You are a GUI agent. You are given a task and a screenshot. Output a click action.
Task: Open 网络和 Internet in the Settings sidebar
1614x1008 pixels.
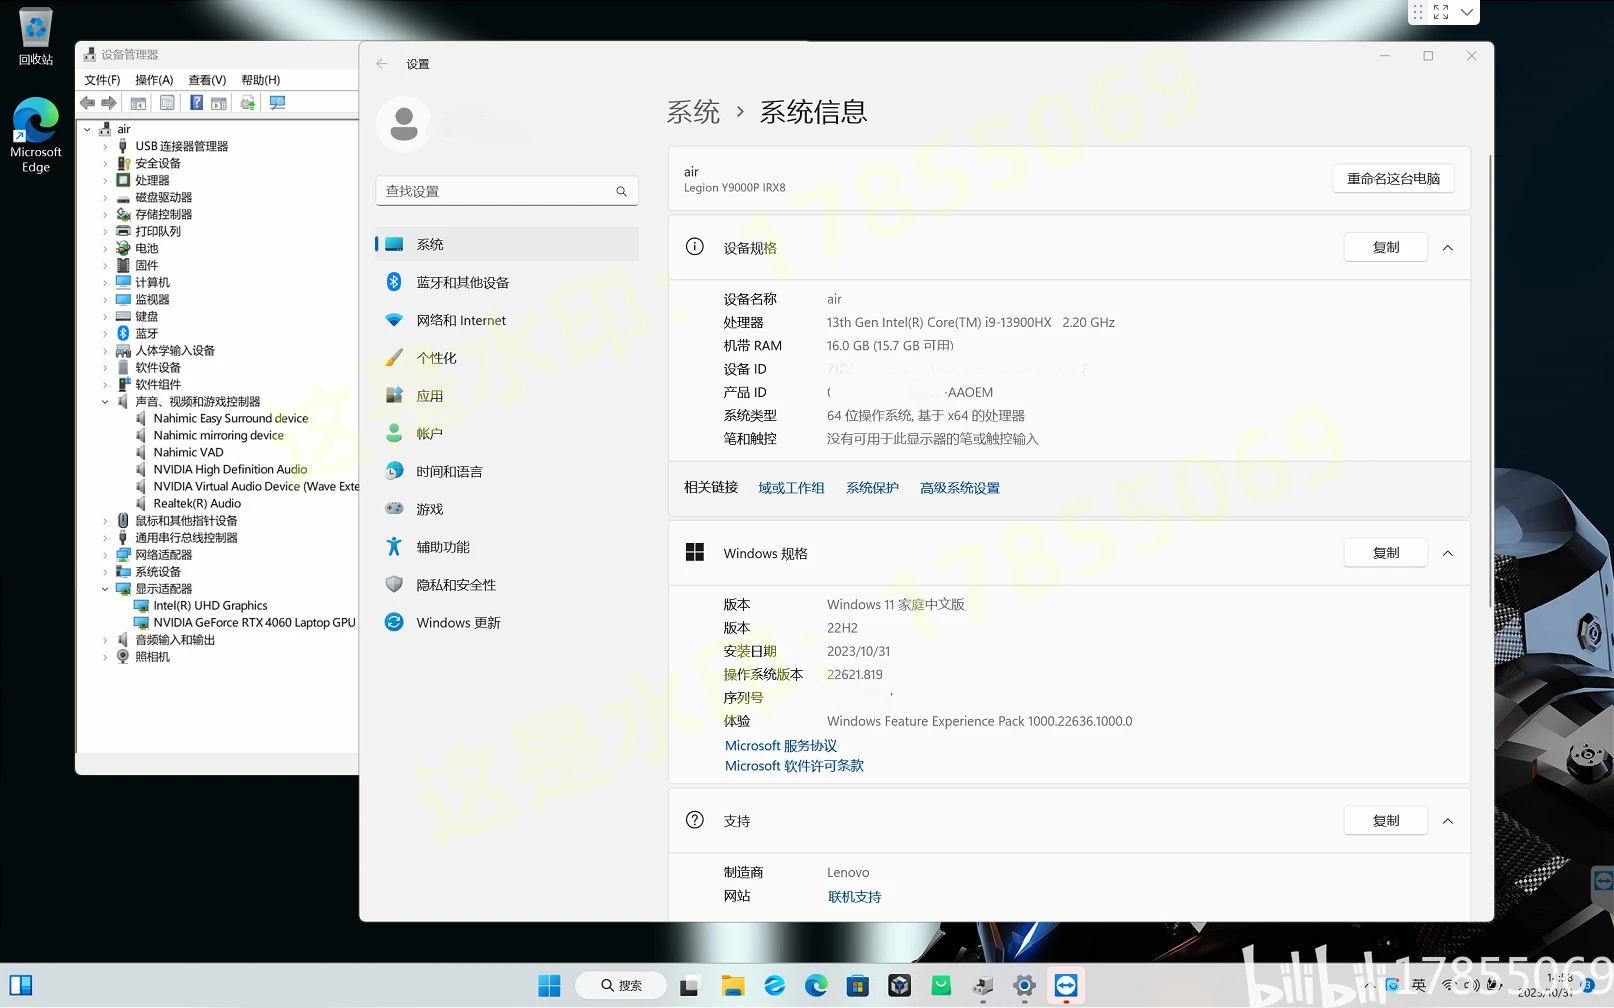pos(507,320)
